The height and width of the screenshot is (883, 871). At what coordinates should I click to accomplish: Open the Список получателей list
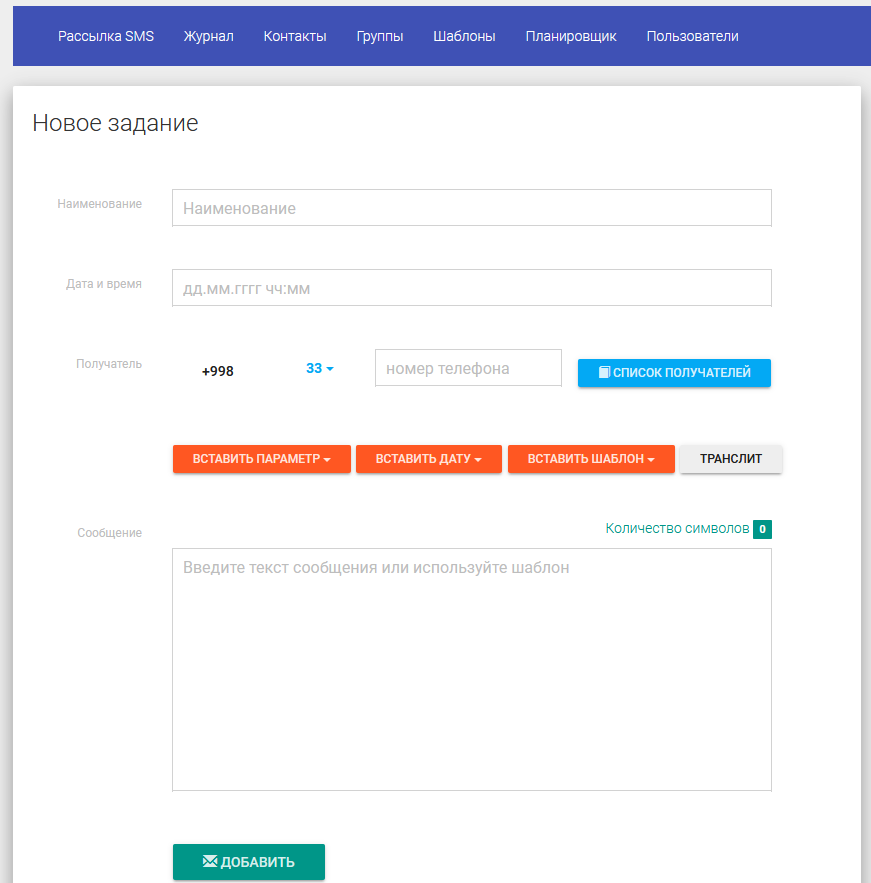click(x=674, y=373)
